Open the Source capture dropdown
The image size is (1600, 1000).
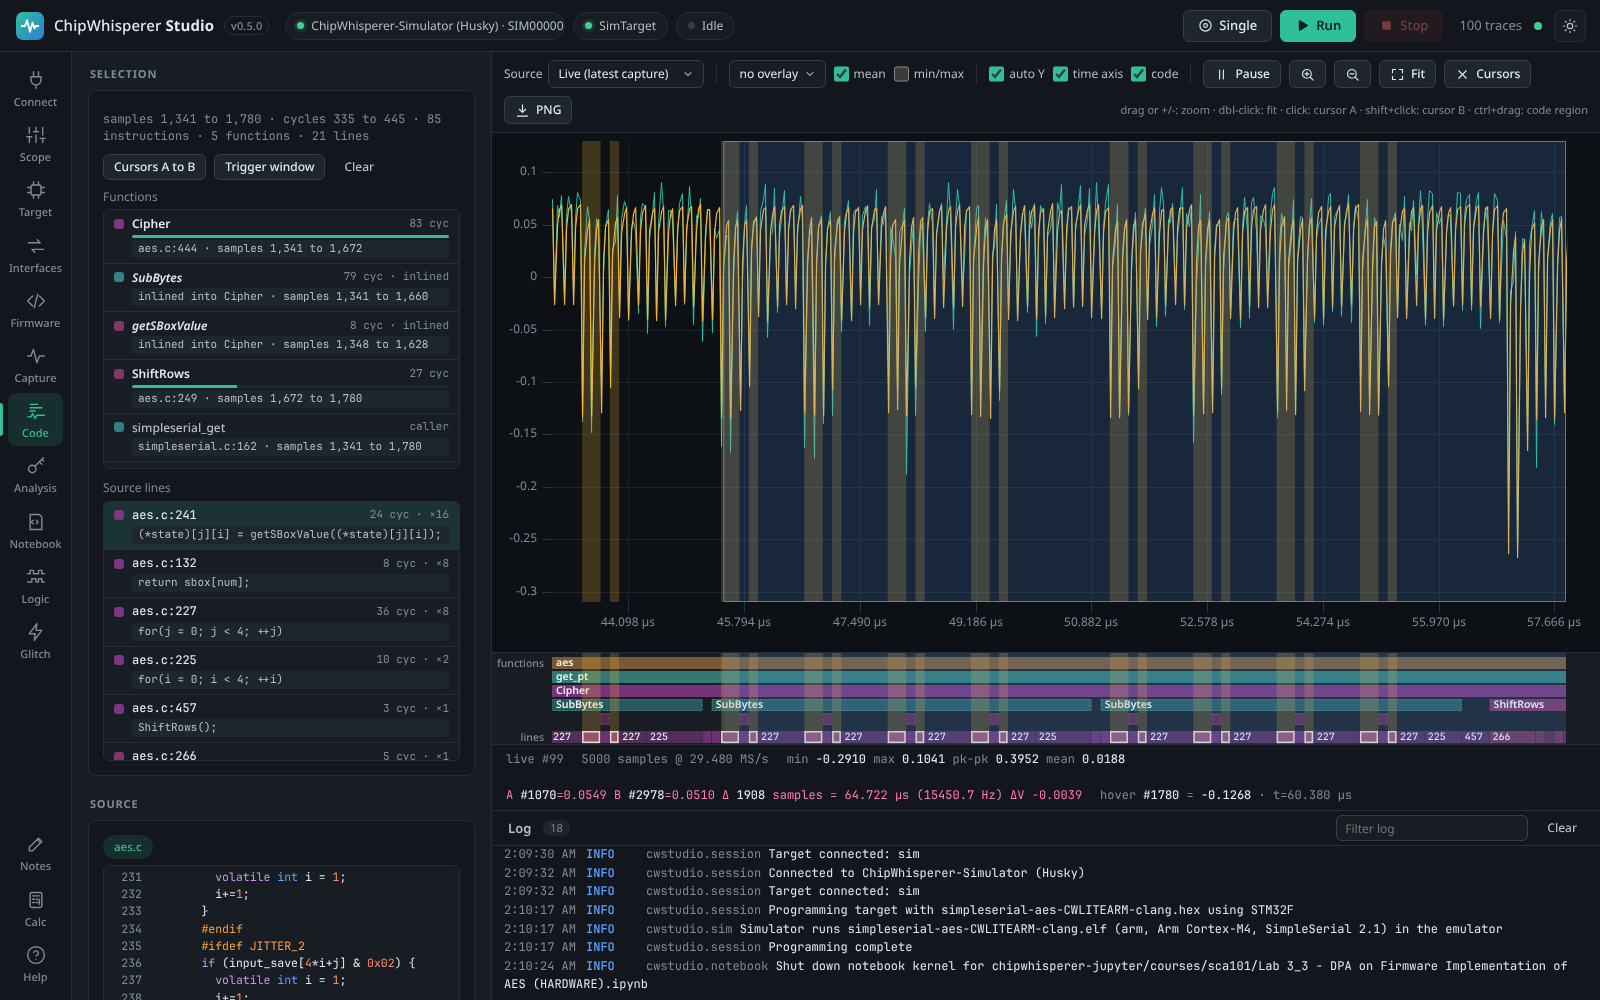626,74
